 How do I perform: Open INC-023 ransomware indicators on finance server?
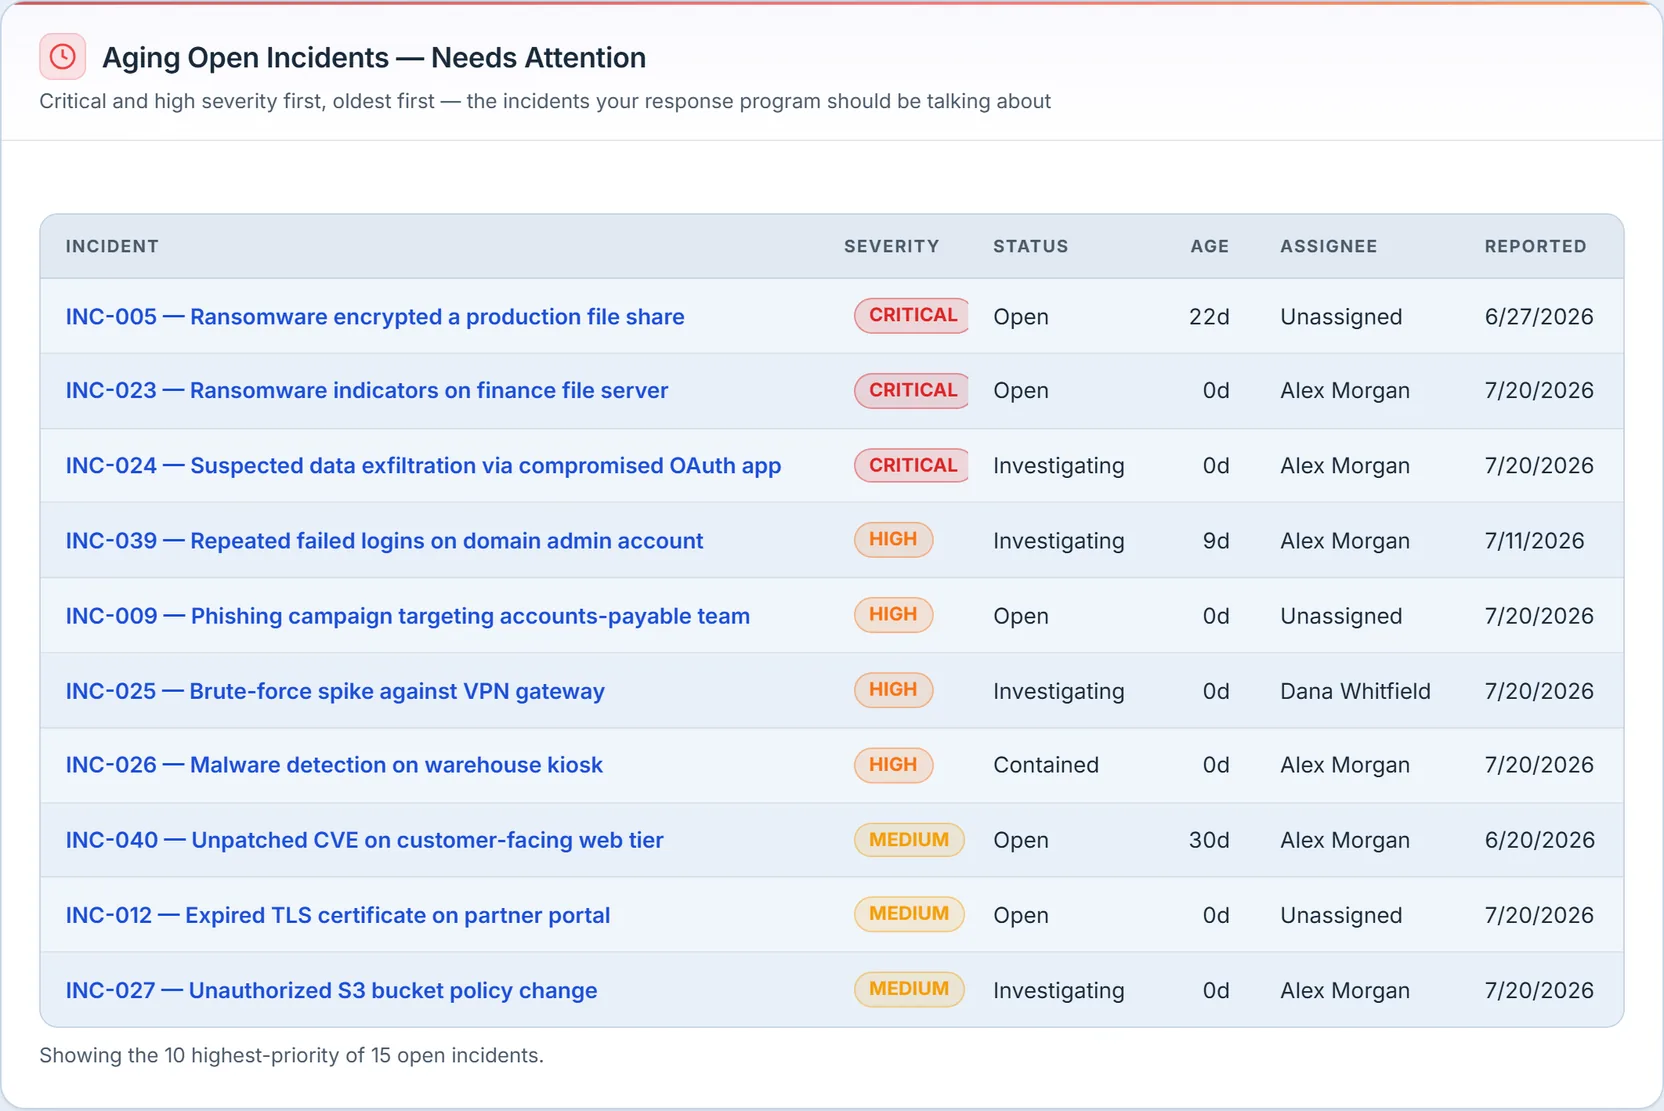(367, 391)
